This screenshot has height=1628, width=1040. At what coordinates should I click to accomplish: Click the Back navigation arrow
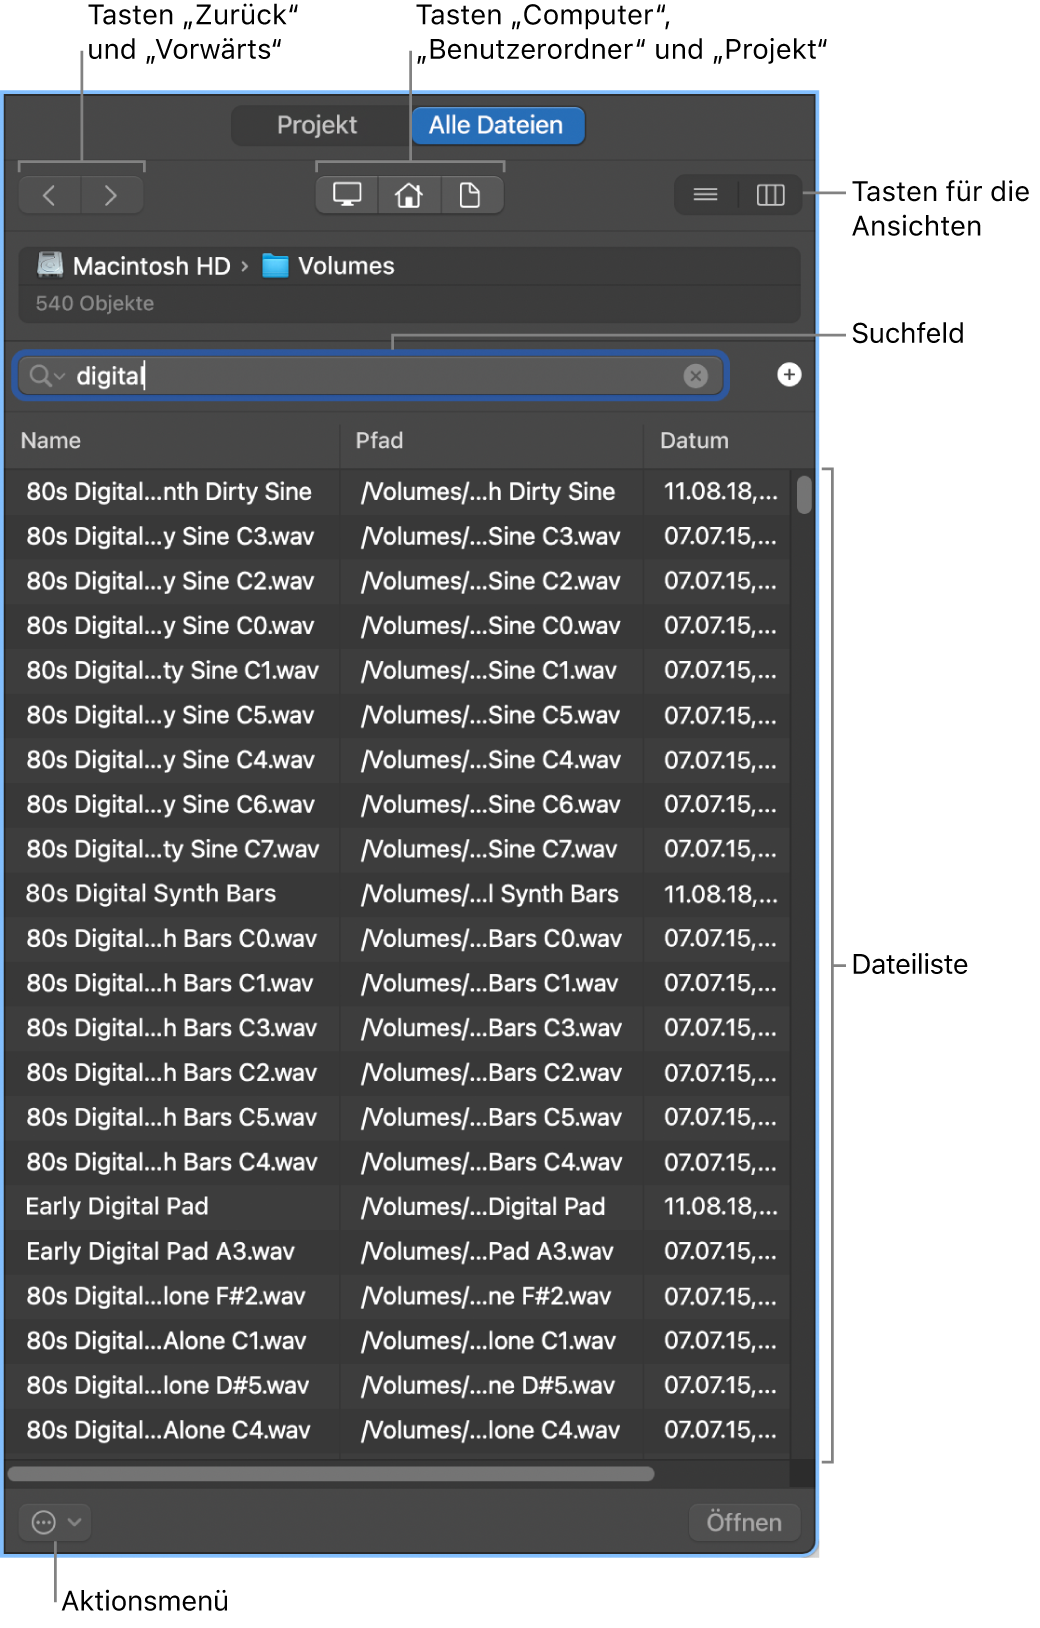[x=50, y=195]
